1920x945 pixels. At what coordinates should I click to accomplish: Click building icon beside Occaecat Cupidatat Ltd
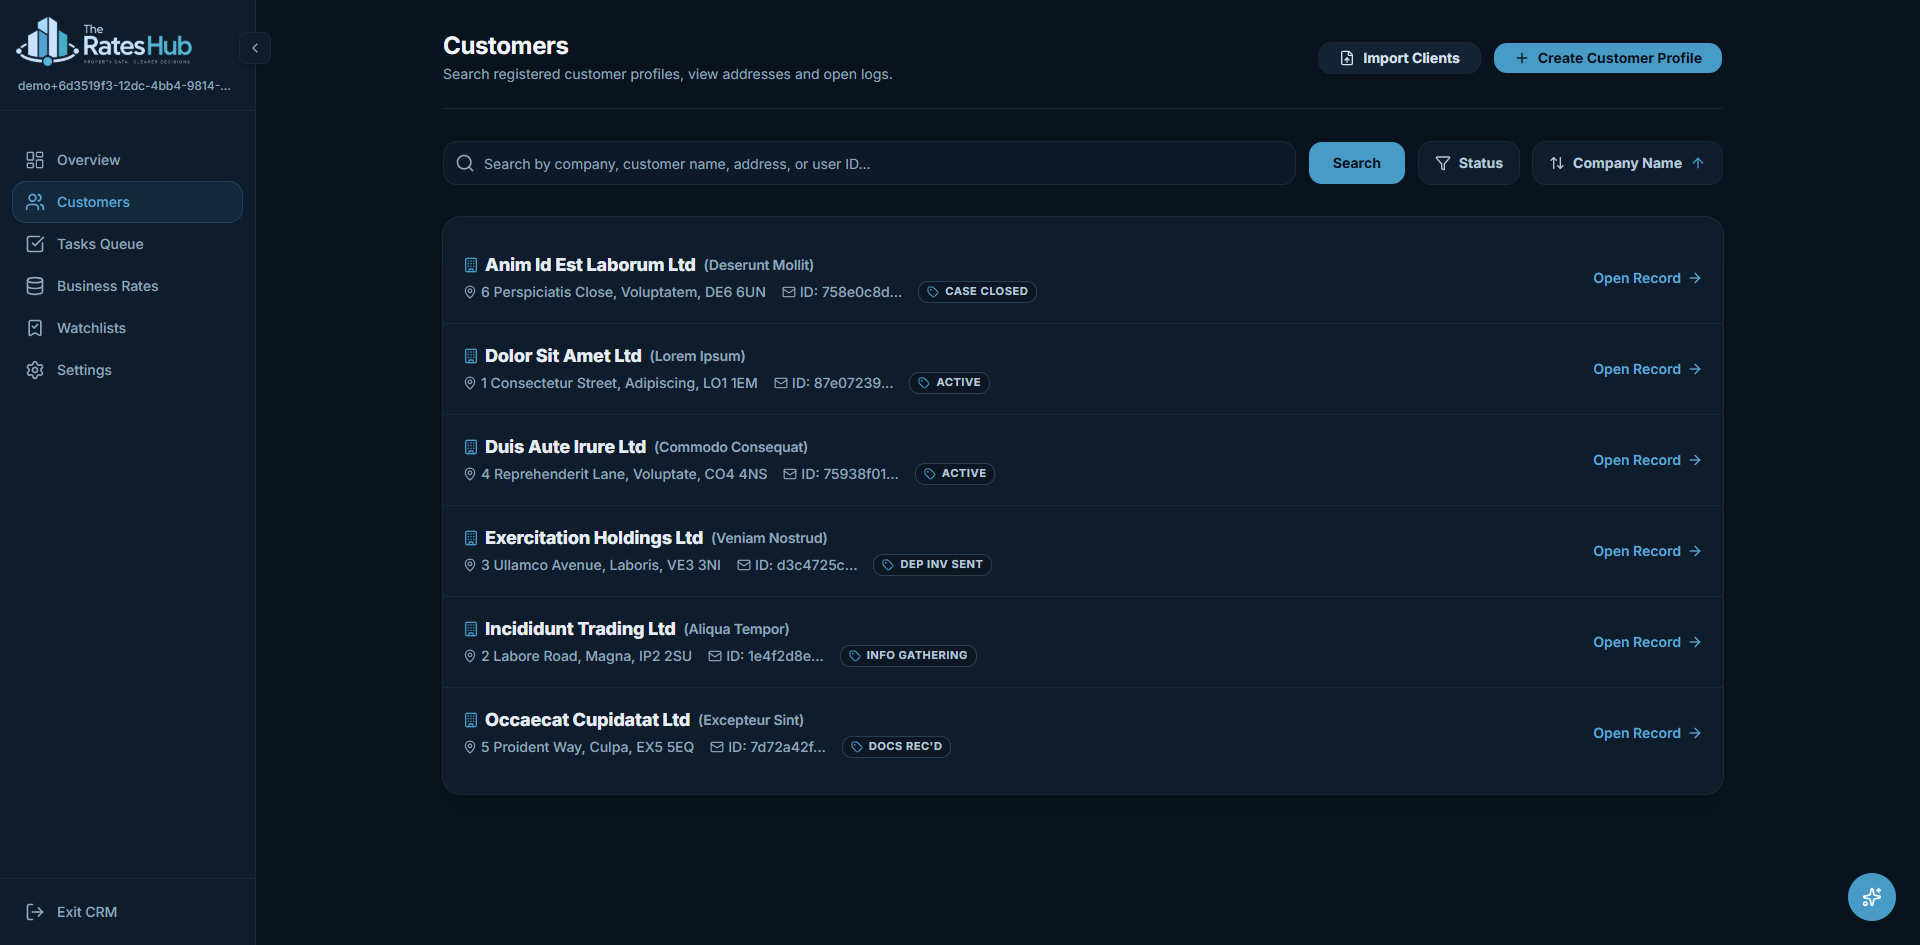click(x=471, y=720)
